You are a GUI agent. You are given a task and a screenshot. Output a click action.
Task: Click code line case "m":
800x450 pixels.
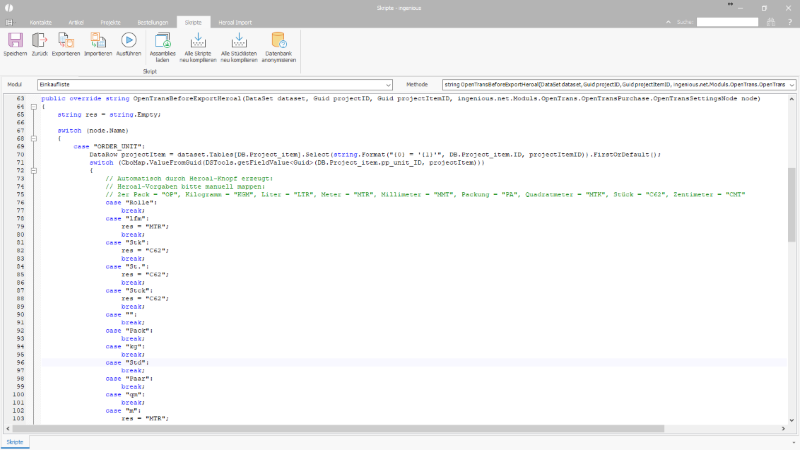(x=123, y=411)
